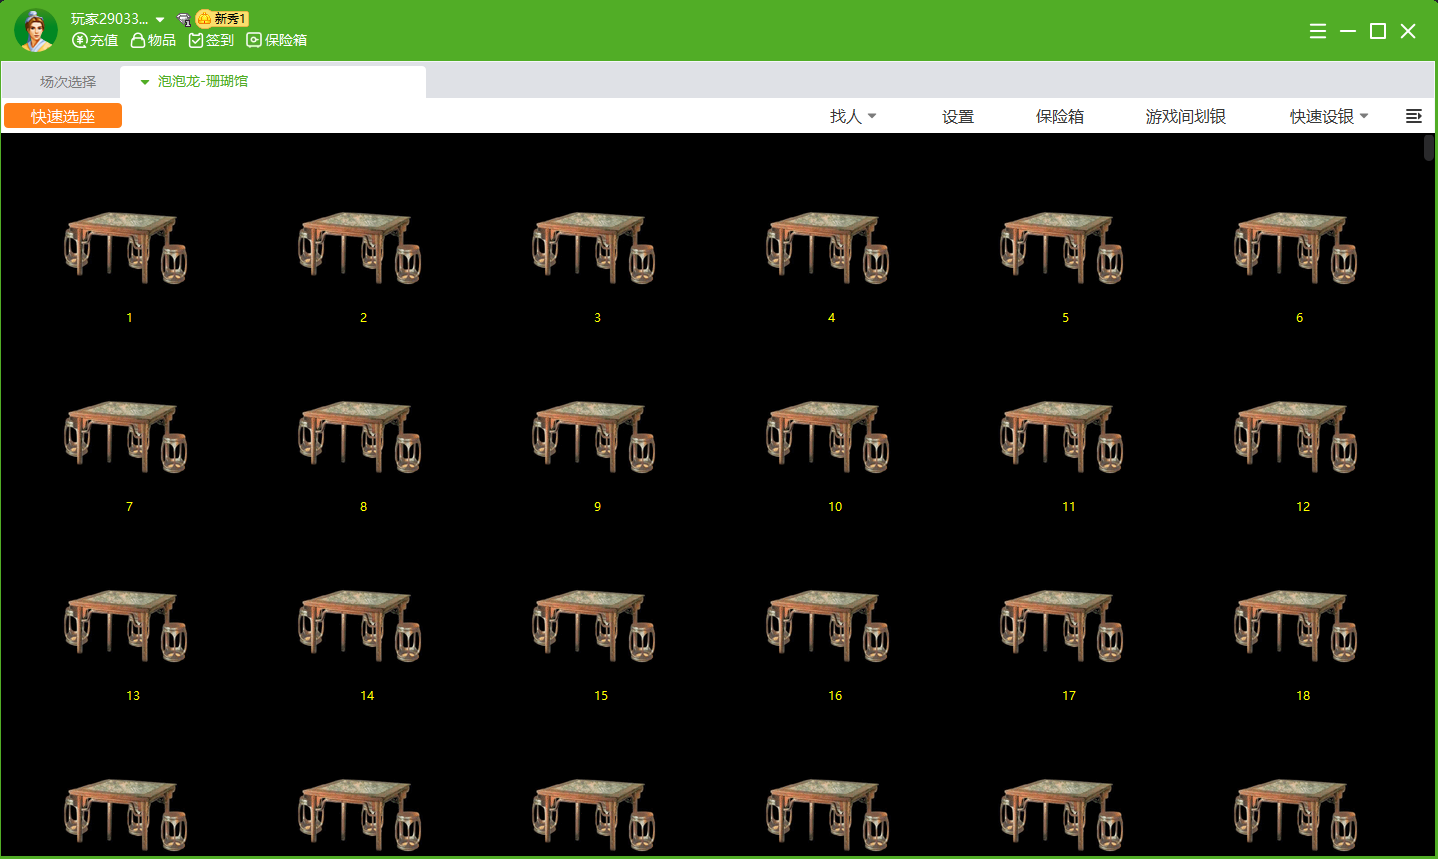Click the 新秀1 rank badge
This screenshot has height=859, width=1438.
[222, 19]
